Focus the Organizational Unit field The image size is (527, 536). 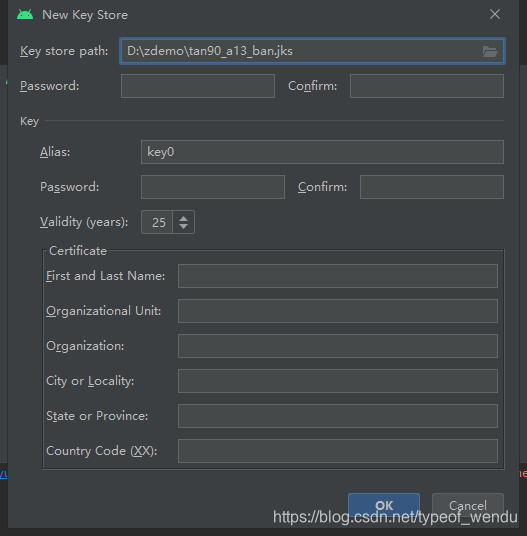(x=338, y=311)
